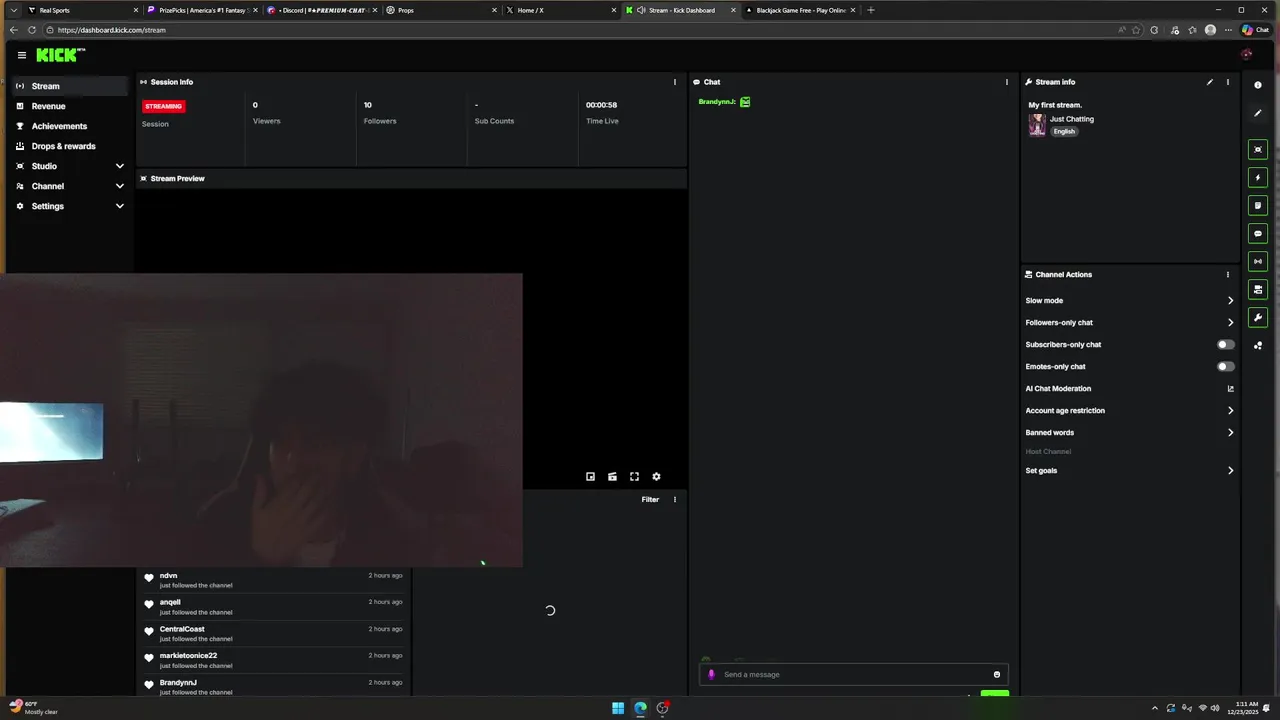The height and width of the screenshot is (720, 1280).
Task: Click the info icon in the right rail
Action: point(1258,85)
